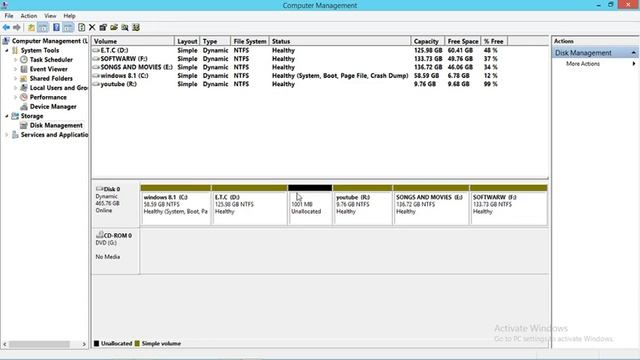
Task: Click left-pane scrollbar right arrow
Action: pos(84,344)
